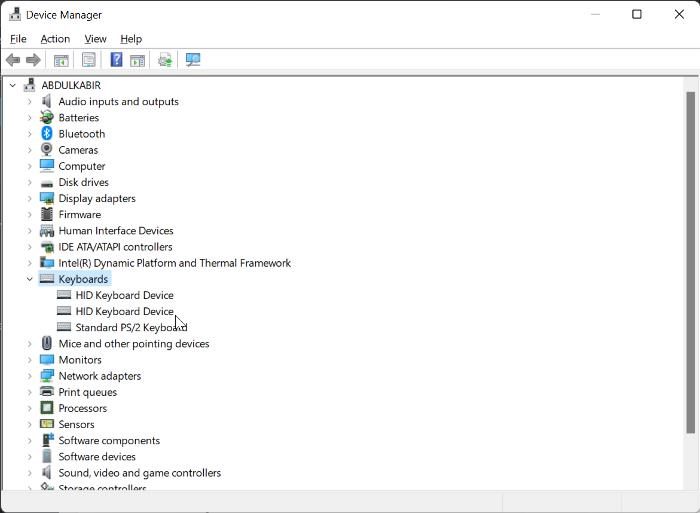Expand Mice and other pointing devices chevron
This screenshot has height=513, width=700.
[x=29, y=343]
